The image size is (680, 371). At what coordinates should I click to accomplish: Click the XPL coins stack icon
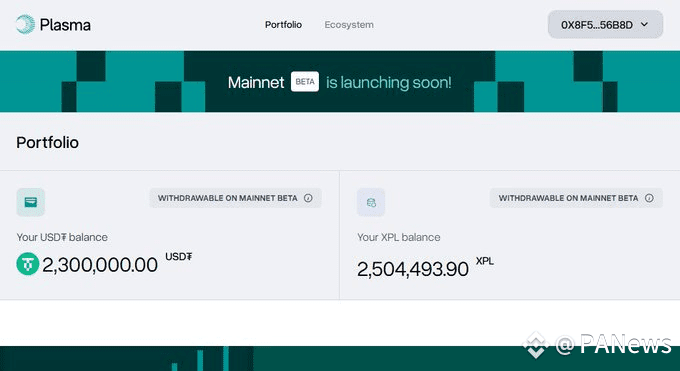pyautogui.click(x=371, y=202)
